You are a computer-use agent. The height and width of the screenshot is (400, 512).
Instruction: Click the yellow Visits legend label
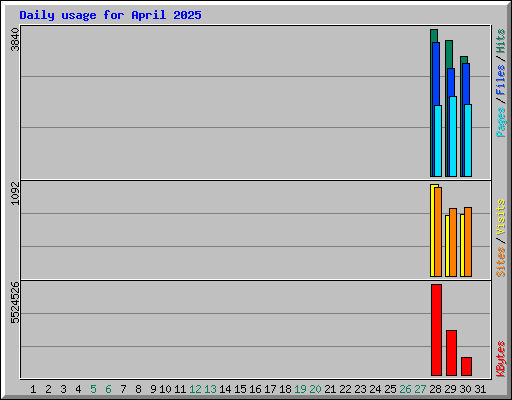500,217
